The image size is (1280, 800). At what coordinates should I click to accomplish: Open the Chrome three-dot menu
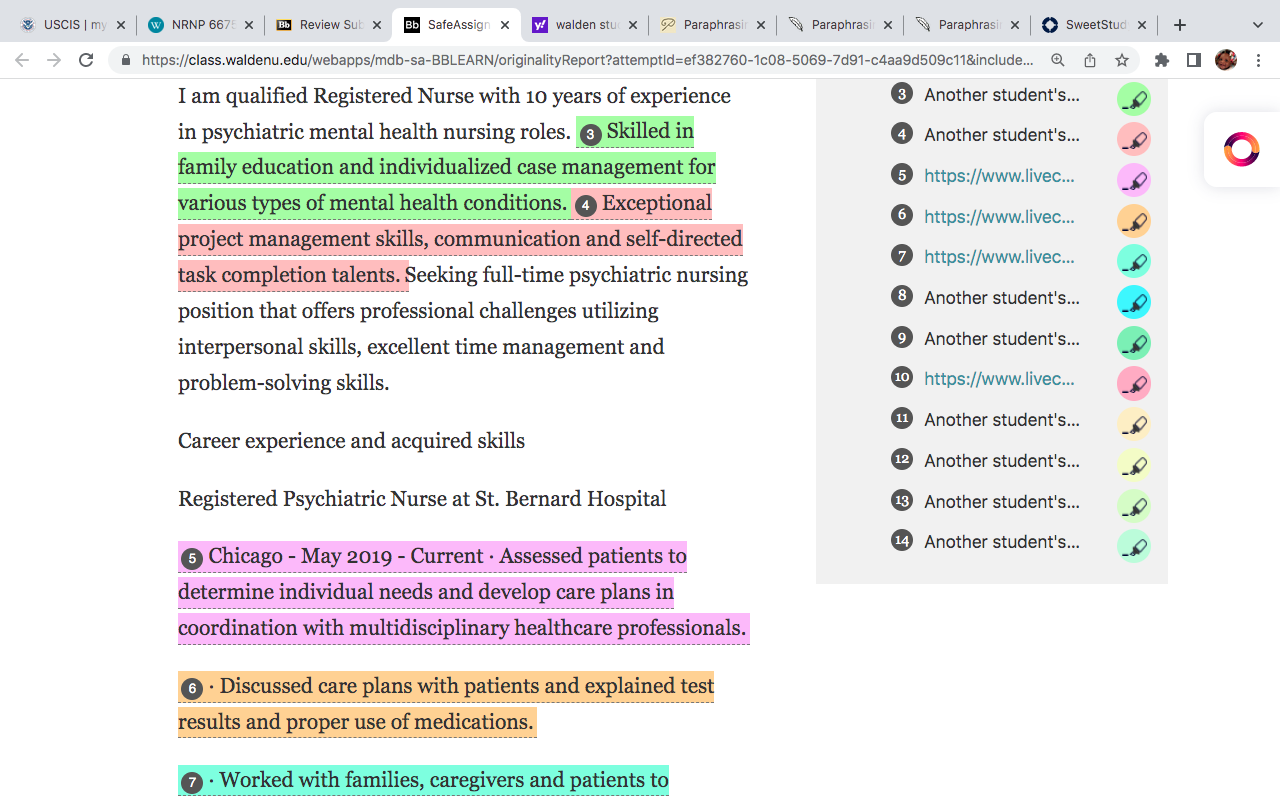[x=1258, y=60]
